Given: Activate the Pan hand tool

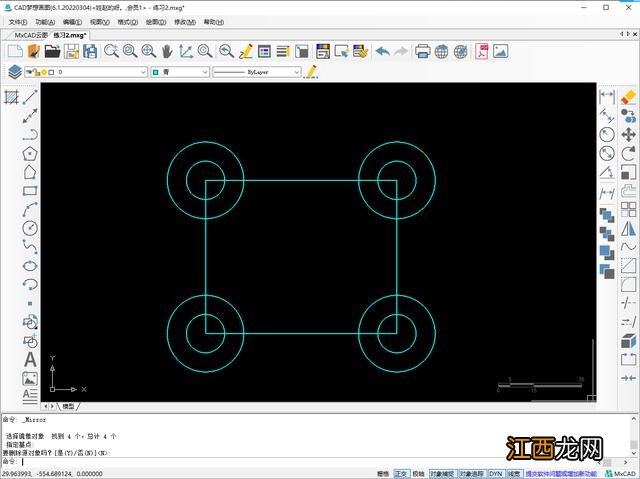Looking at the screenshot, I should click(166, 51).
